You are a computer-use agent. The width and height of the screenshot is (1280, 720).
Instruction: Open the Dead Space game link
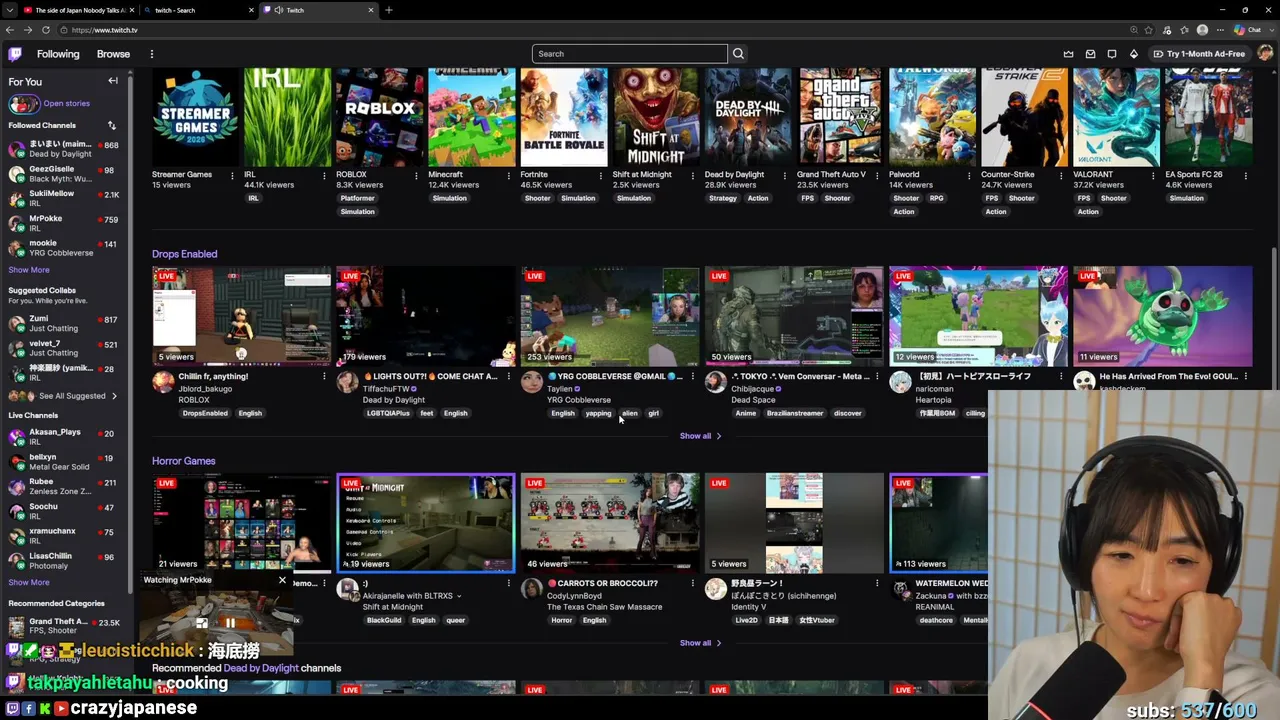pyautogui.click(x=753, y=400)
